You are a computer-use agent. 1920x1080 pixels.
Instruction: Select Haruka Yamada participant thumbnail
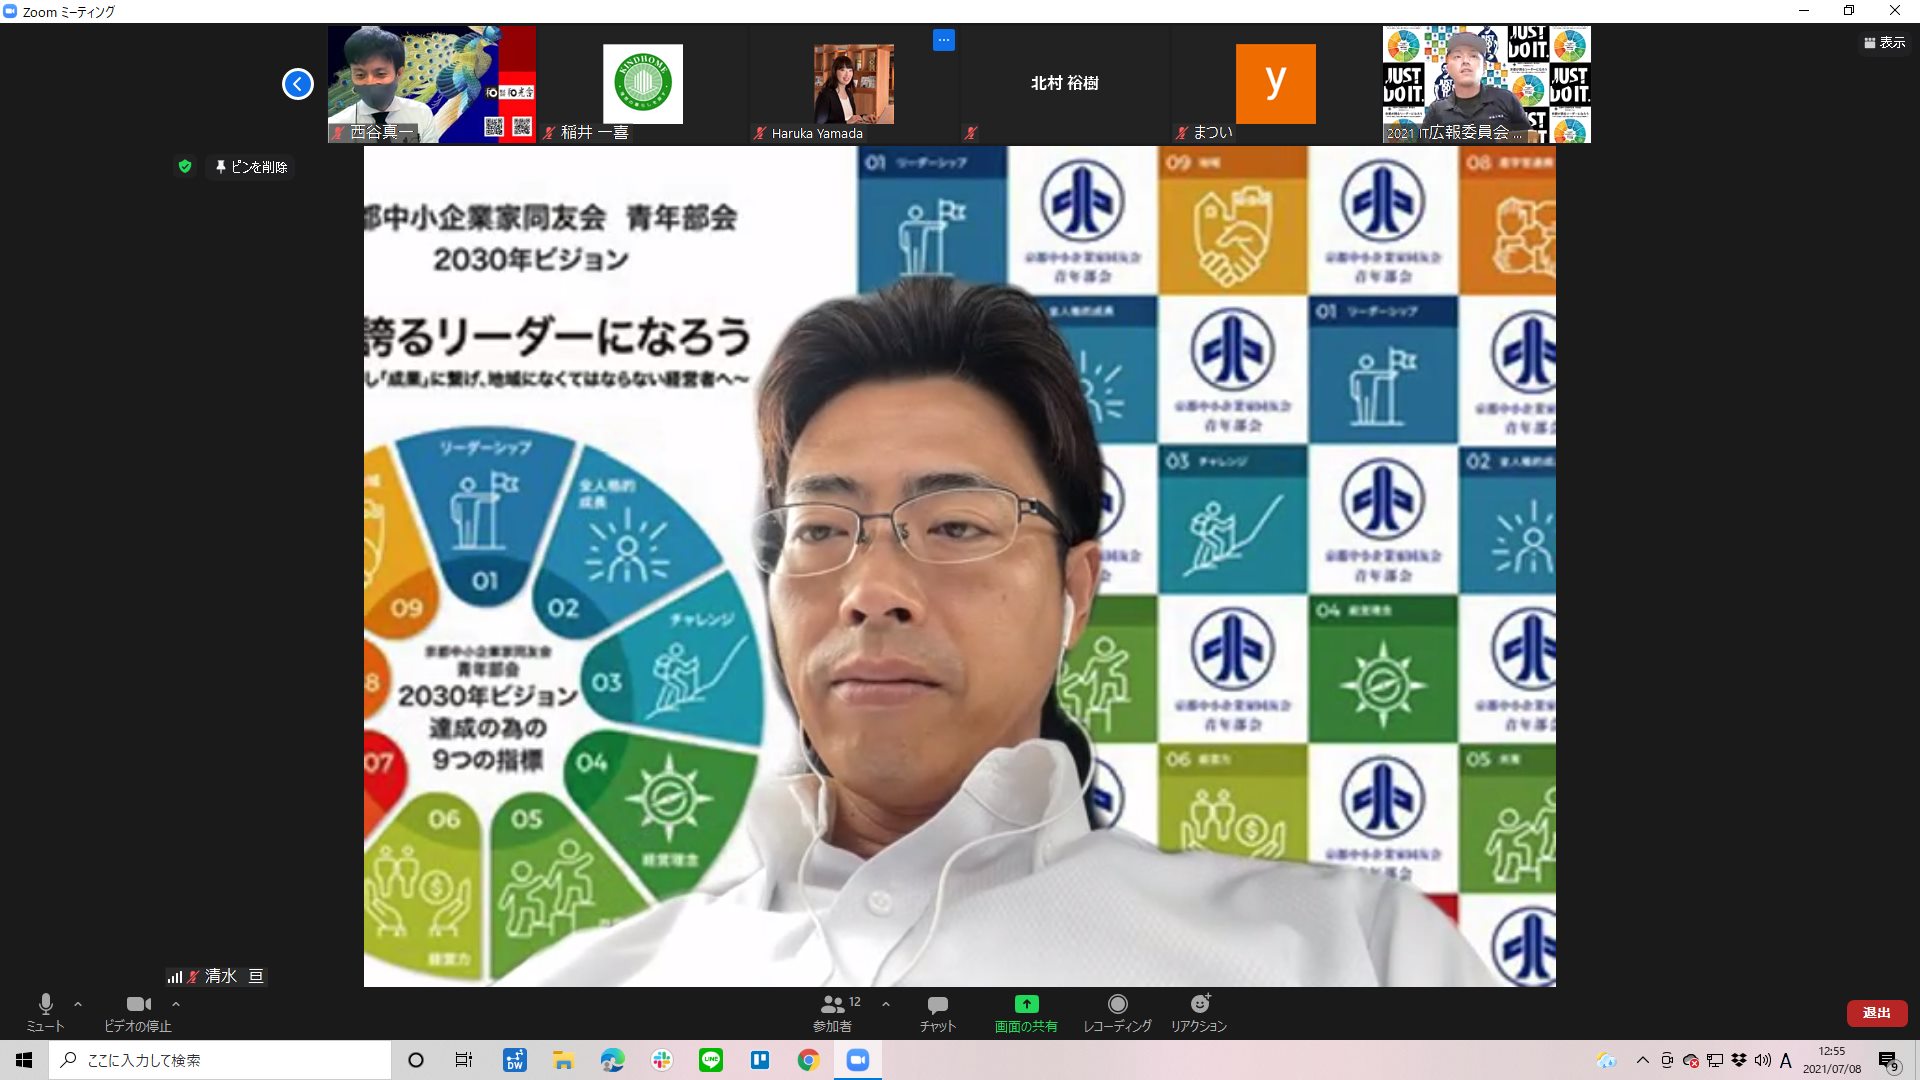coord(853,84)
